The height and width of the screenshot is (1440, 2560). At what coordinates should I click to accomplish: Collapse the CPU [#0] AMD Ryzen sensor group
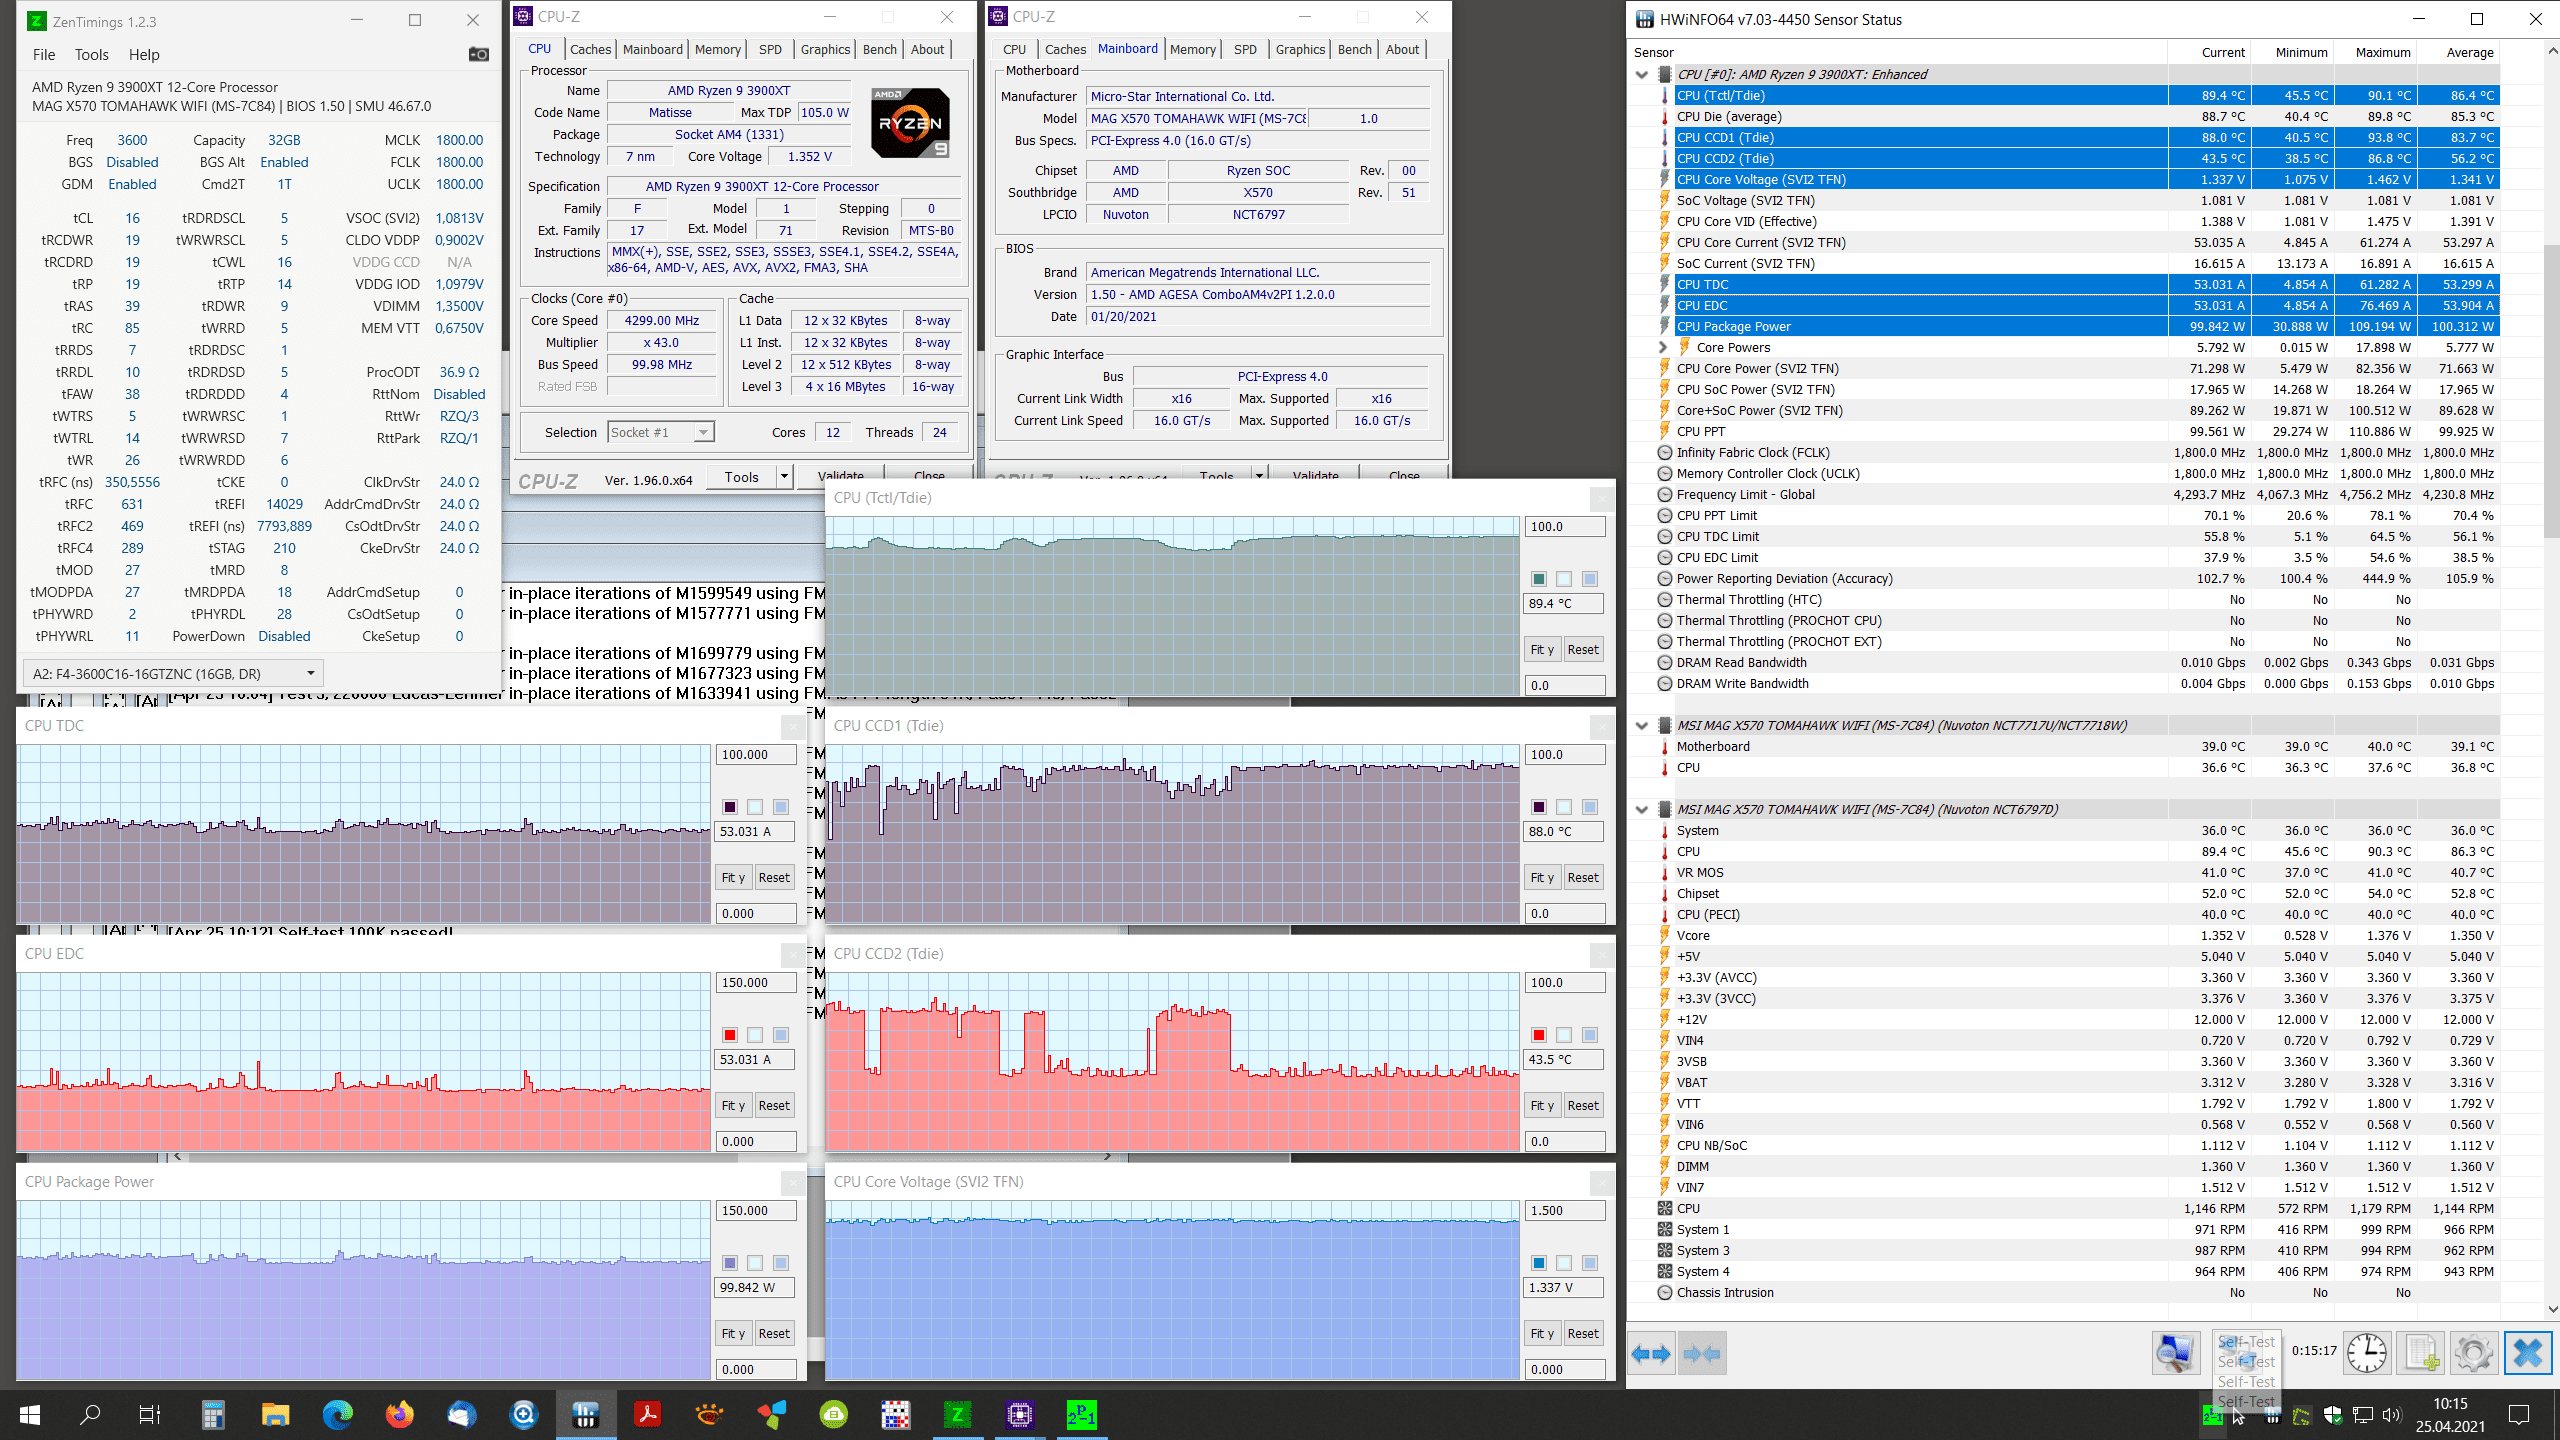coord(1641,74)
